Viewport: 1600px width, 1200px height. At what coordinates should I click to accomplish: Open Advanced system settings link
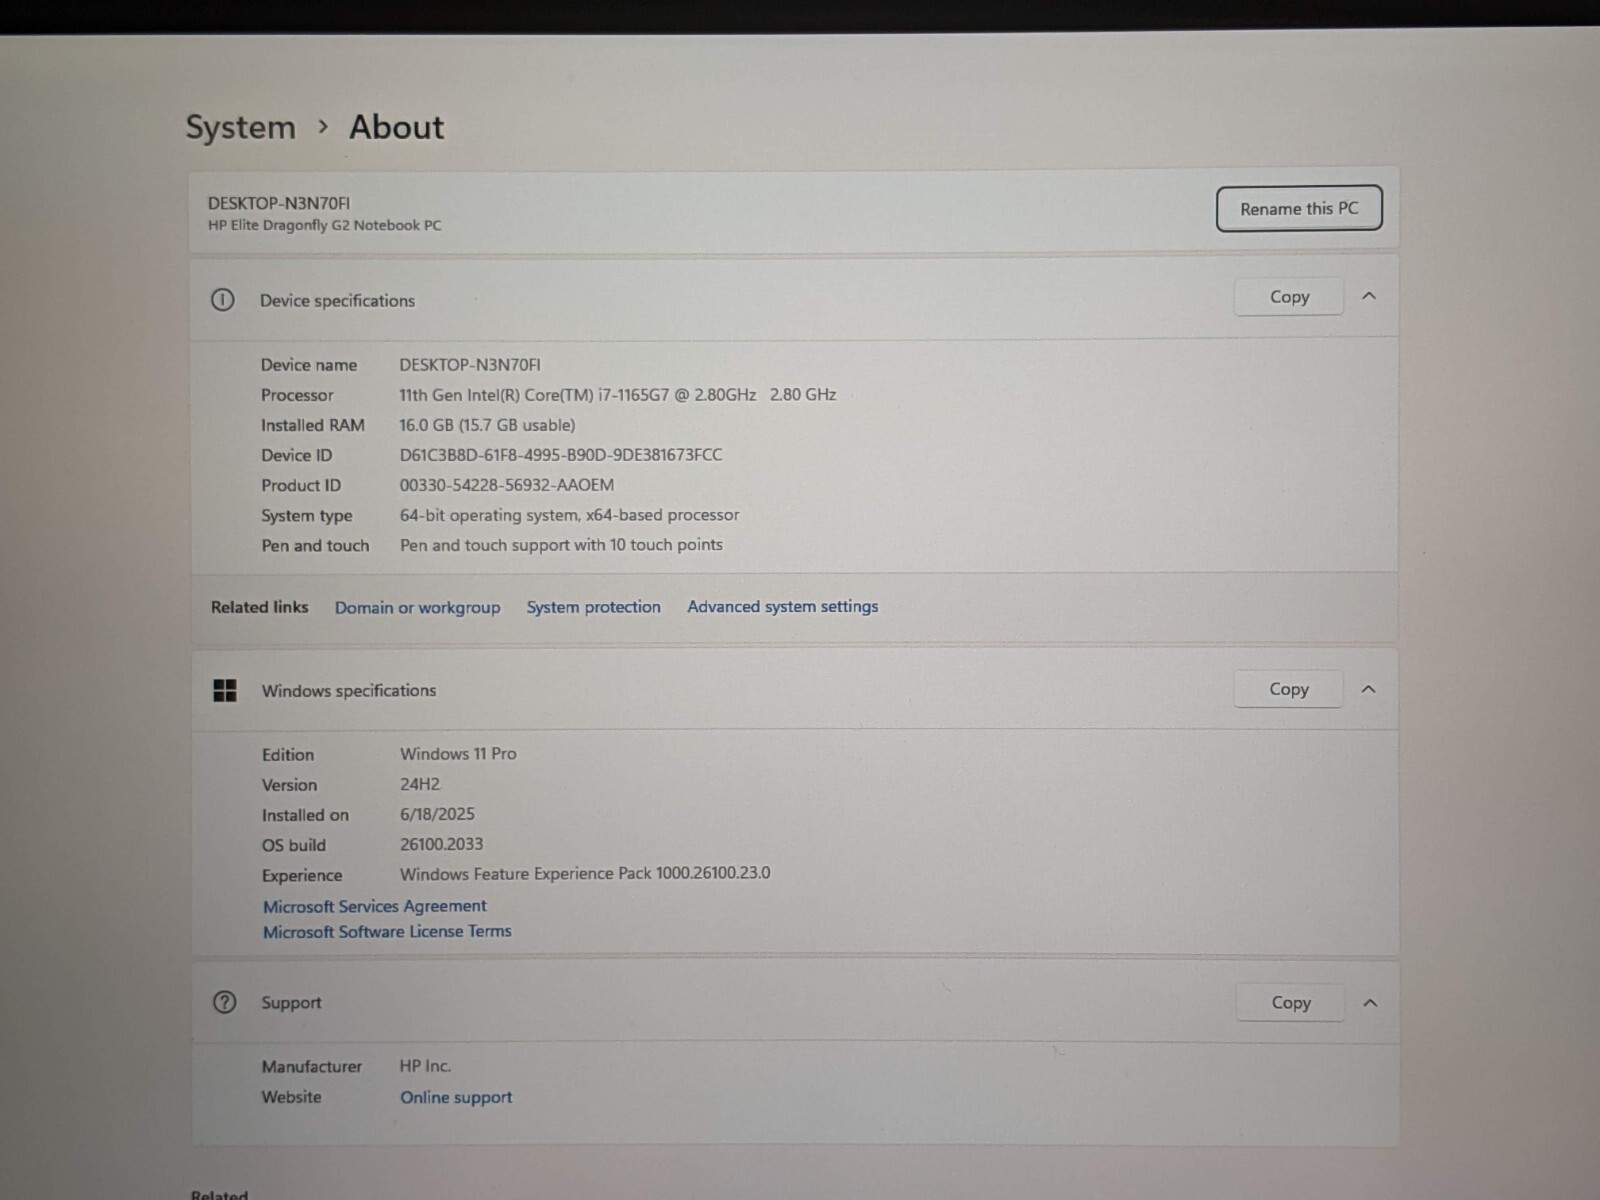coord(782,606)
